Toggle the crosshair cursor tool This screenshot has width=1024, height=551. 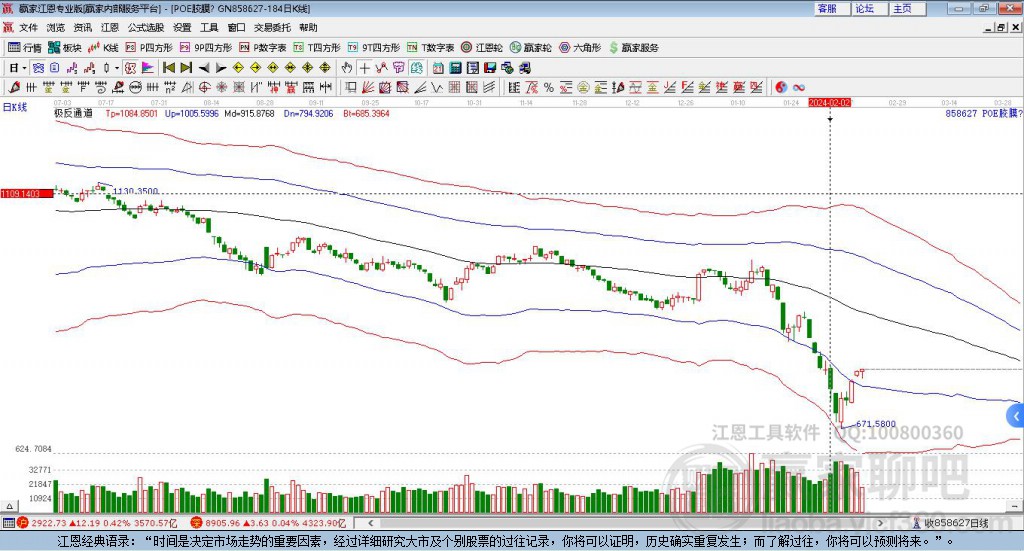tap(365, 68)
